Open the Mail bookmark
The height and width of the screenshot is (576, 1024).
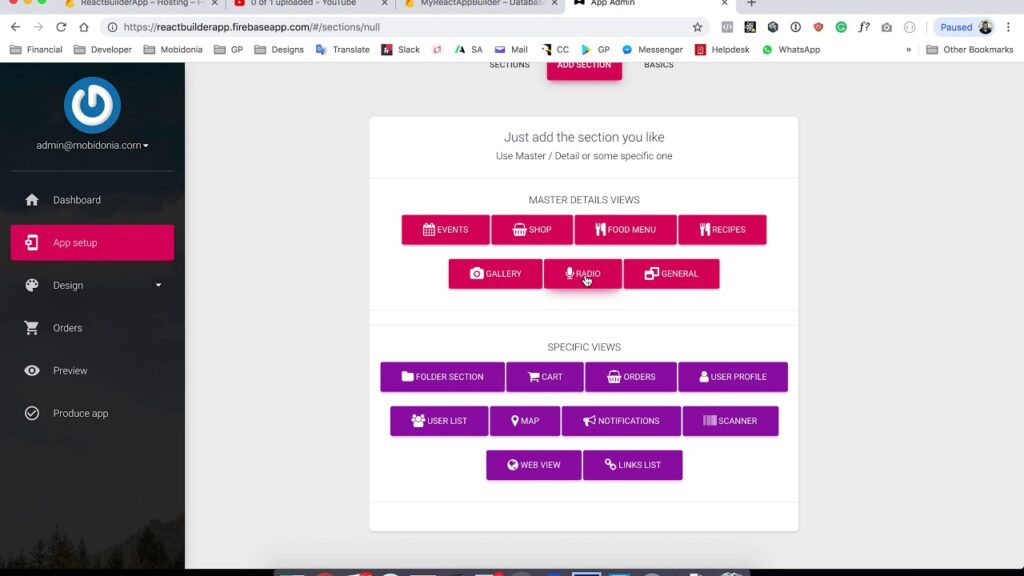click(511, 50)
